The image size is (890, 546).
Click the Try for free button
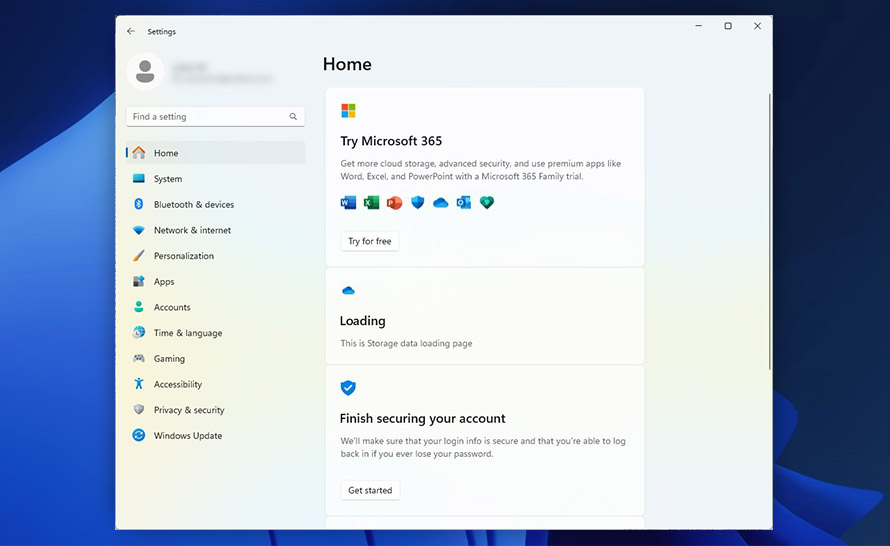point(370,241)
